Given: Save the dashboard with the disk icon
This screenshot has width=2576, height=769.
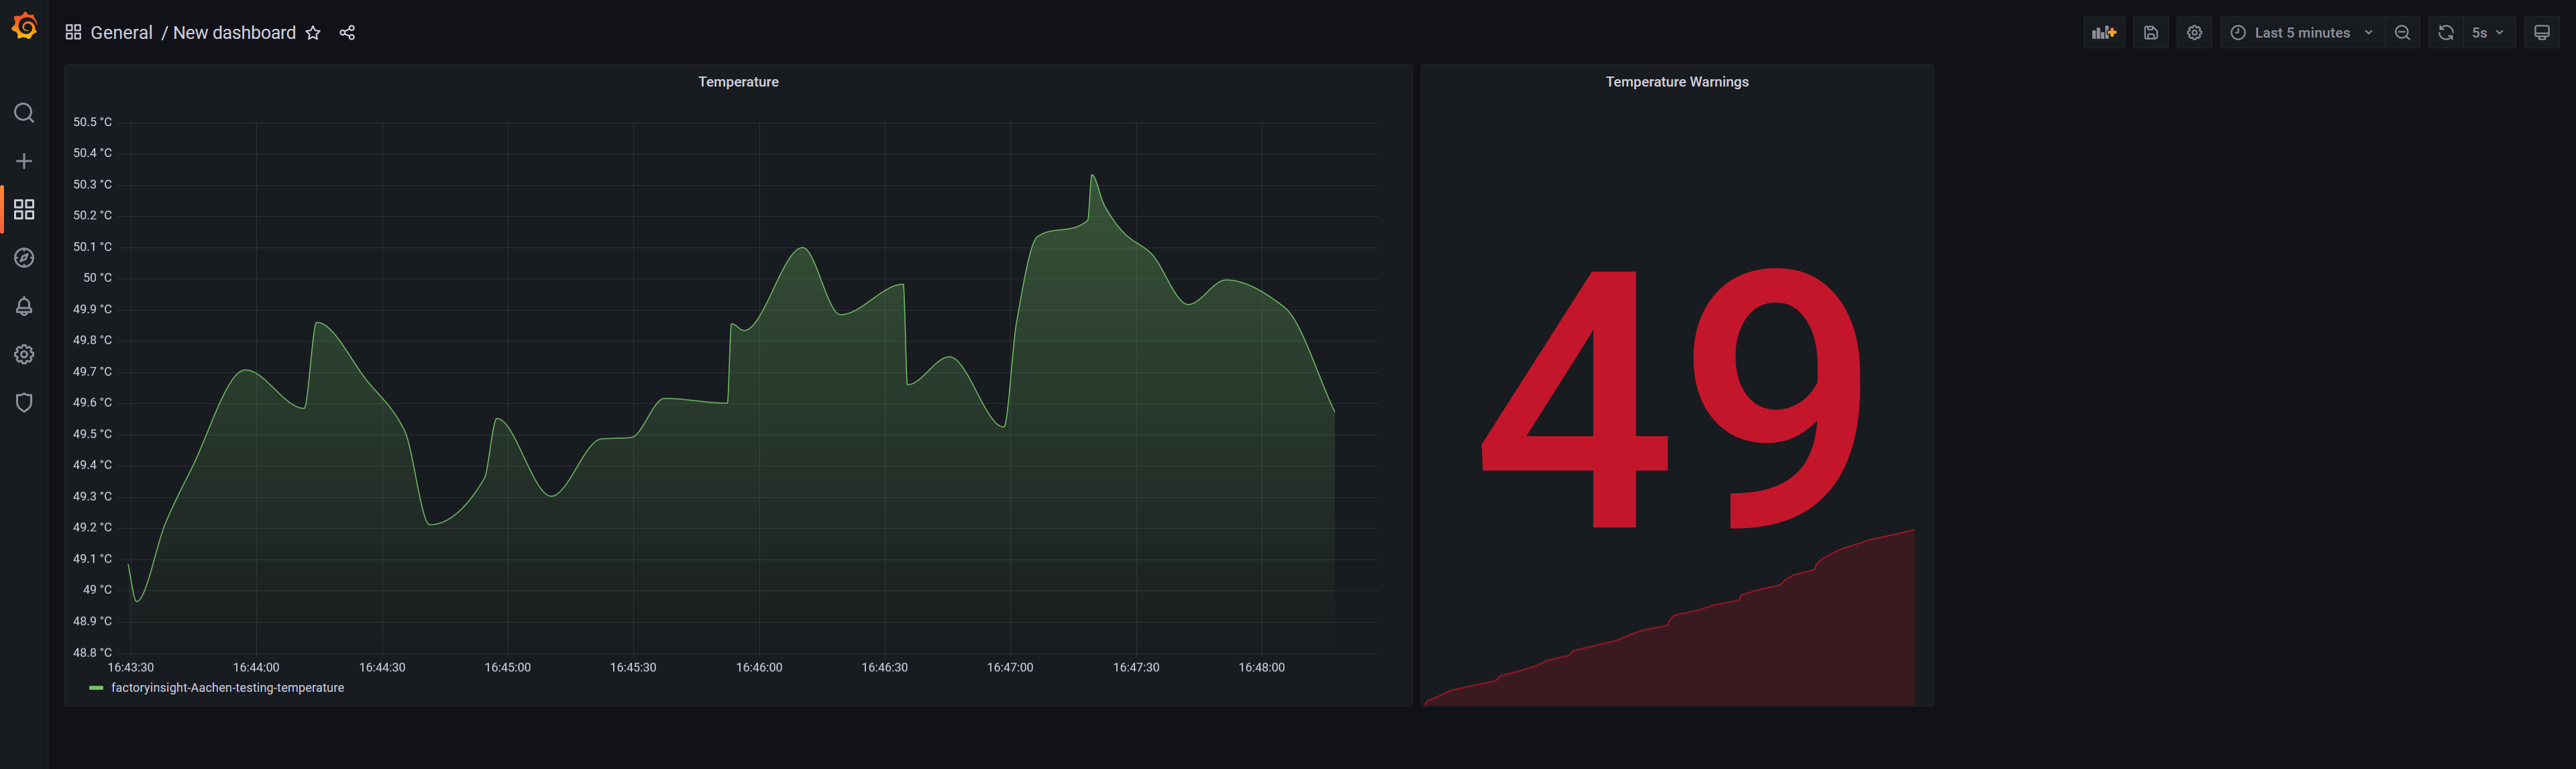Looking at the screenshot, I should [2151, 33].
